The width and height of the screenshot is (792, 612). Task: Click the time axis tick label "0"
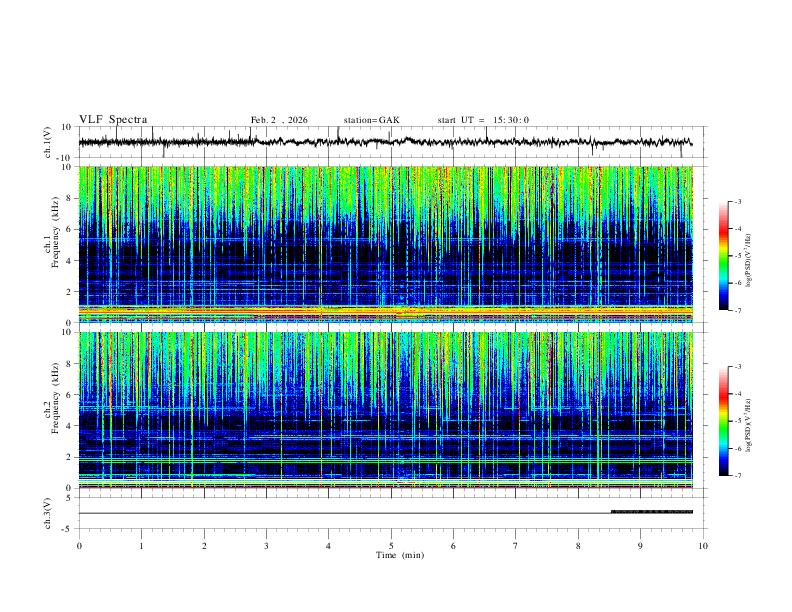point(79,546)
